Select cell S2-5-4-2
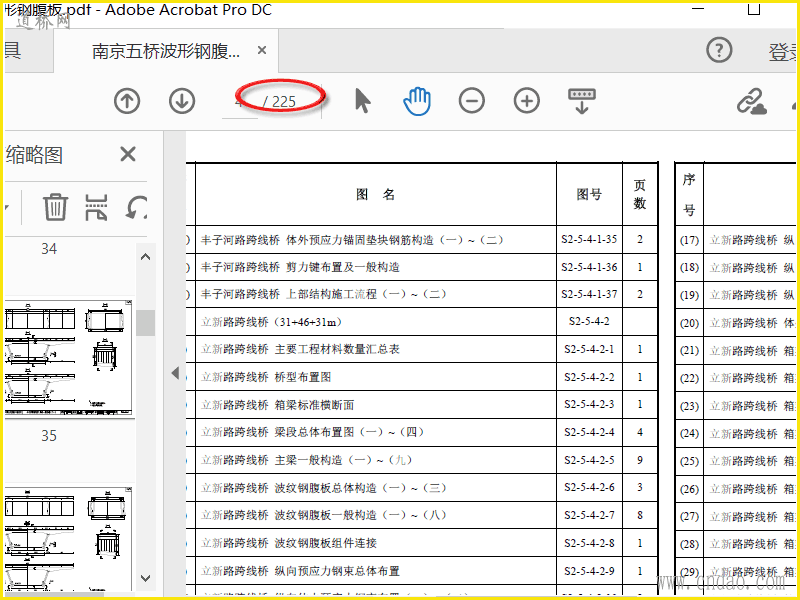Image resolution: width=800 pixels, height=600 pixels. [x=589, y=322]
